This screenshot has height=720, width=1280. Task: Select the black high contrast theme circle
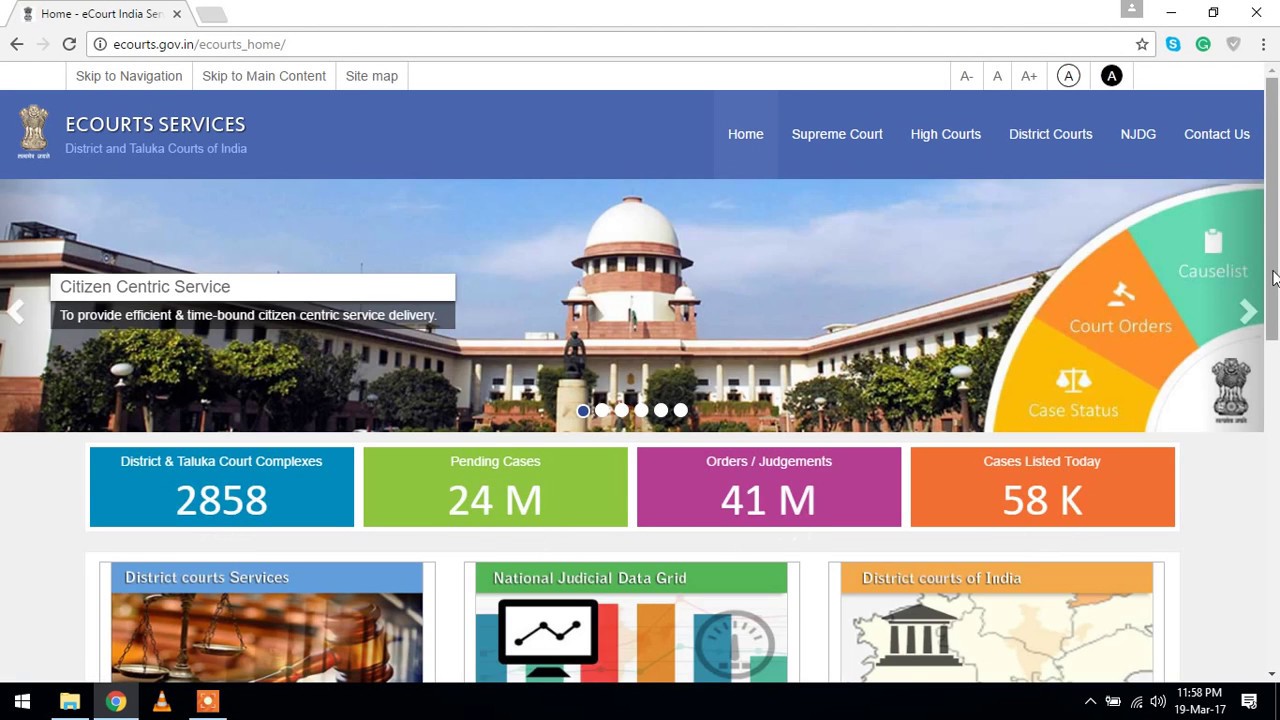[x=1111, y=76]
